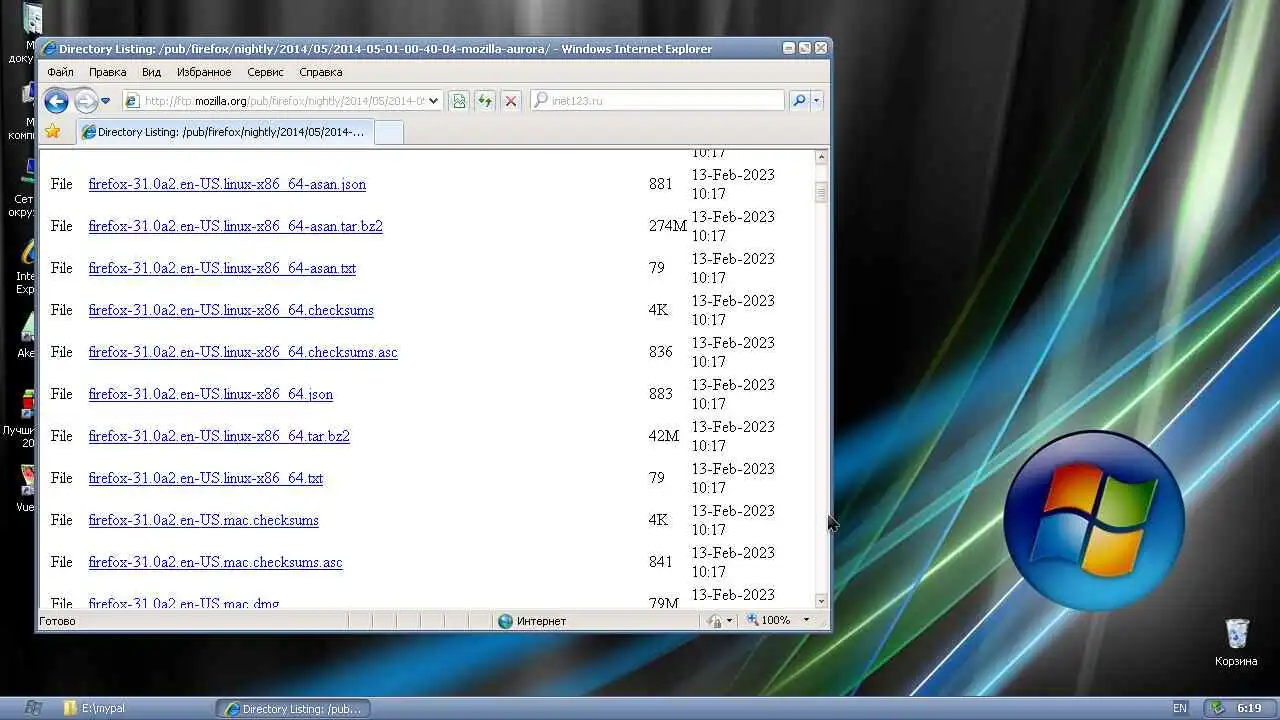Screen dimensions: 1280x720
Task: Open the Избранное menu
Action: (x=204, y=72)
